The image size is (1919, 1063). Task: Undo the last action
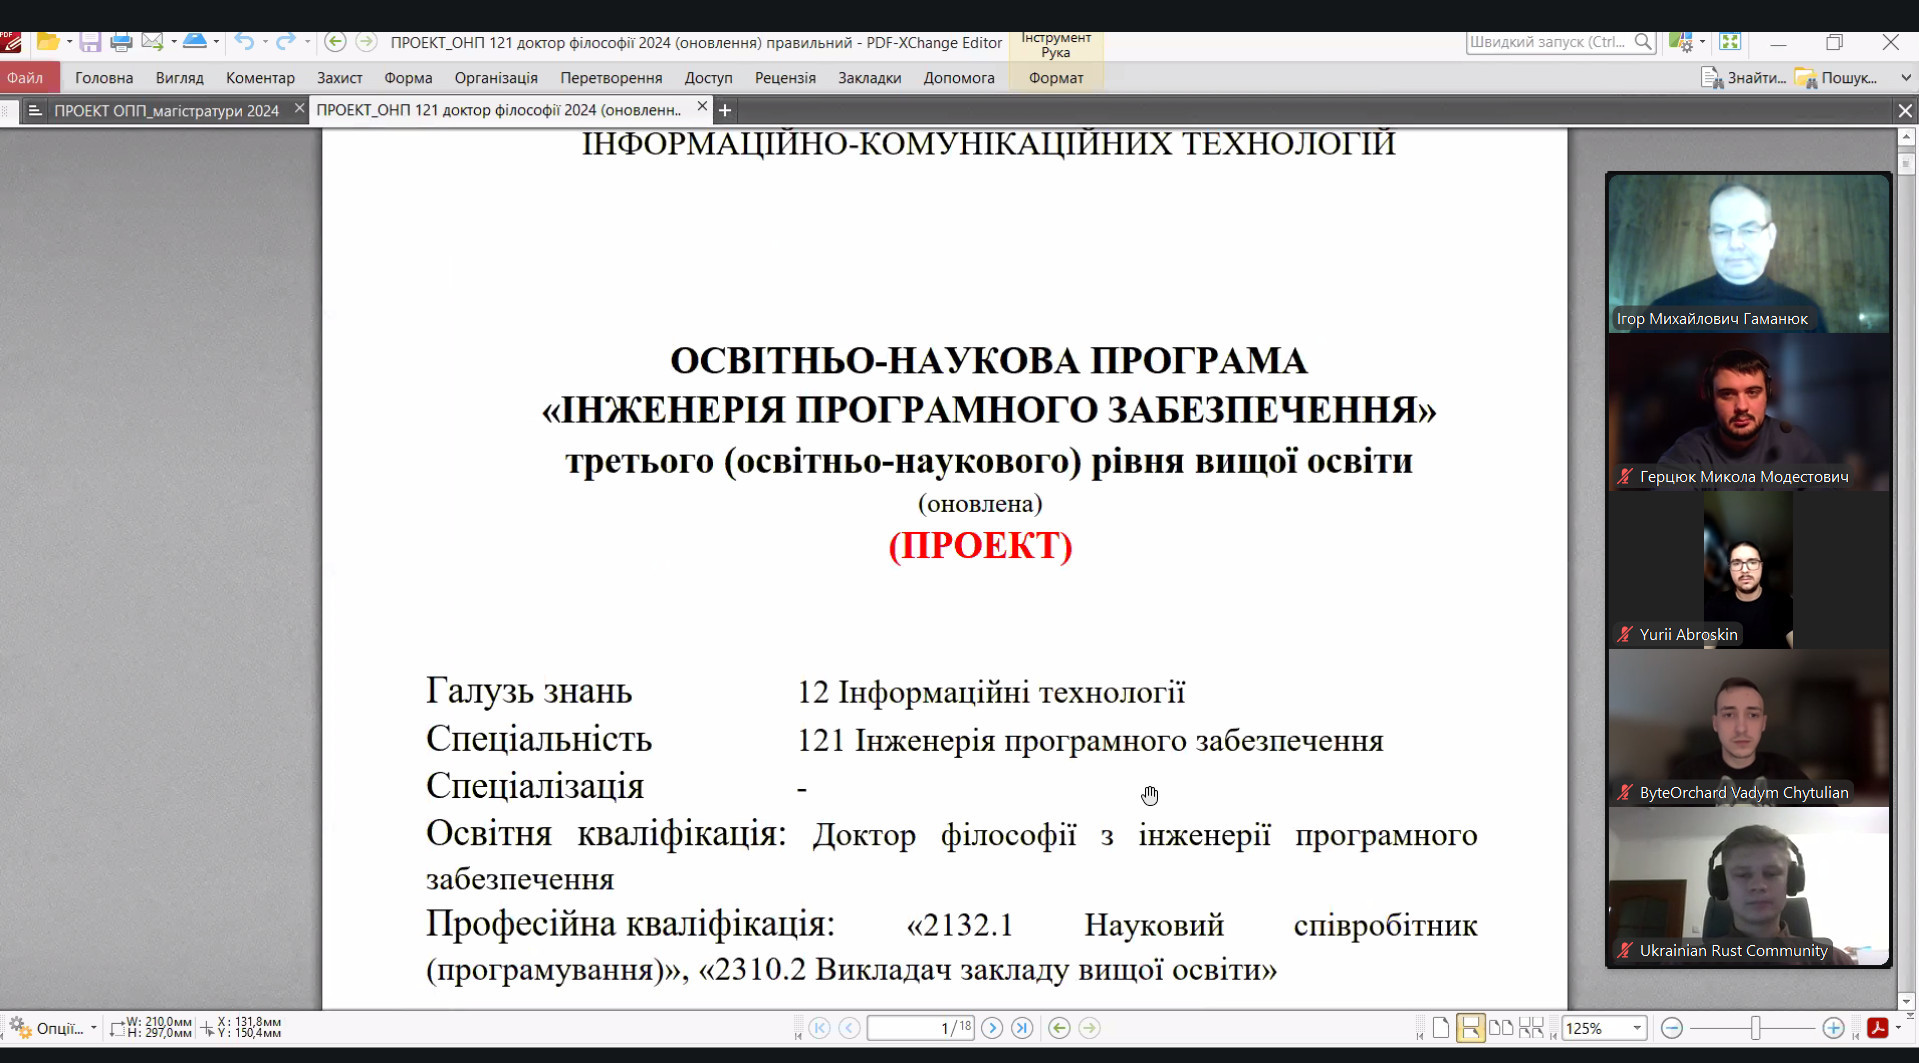pyautogui.click(x=244, y=42)
